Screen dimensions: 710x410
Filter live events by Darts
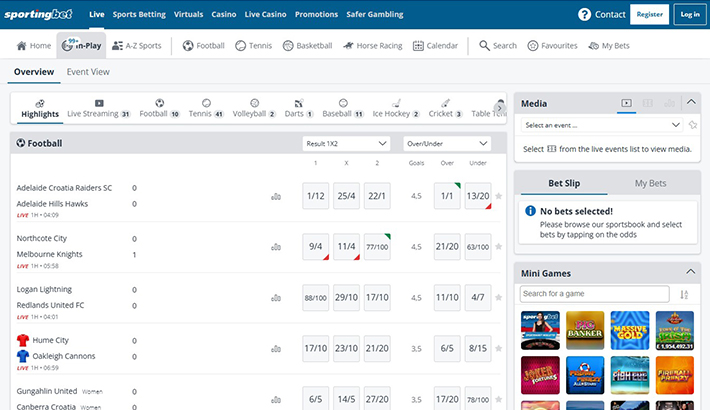tap(299, 109)
